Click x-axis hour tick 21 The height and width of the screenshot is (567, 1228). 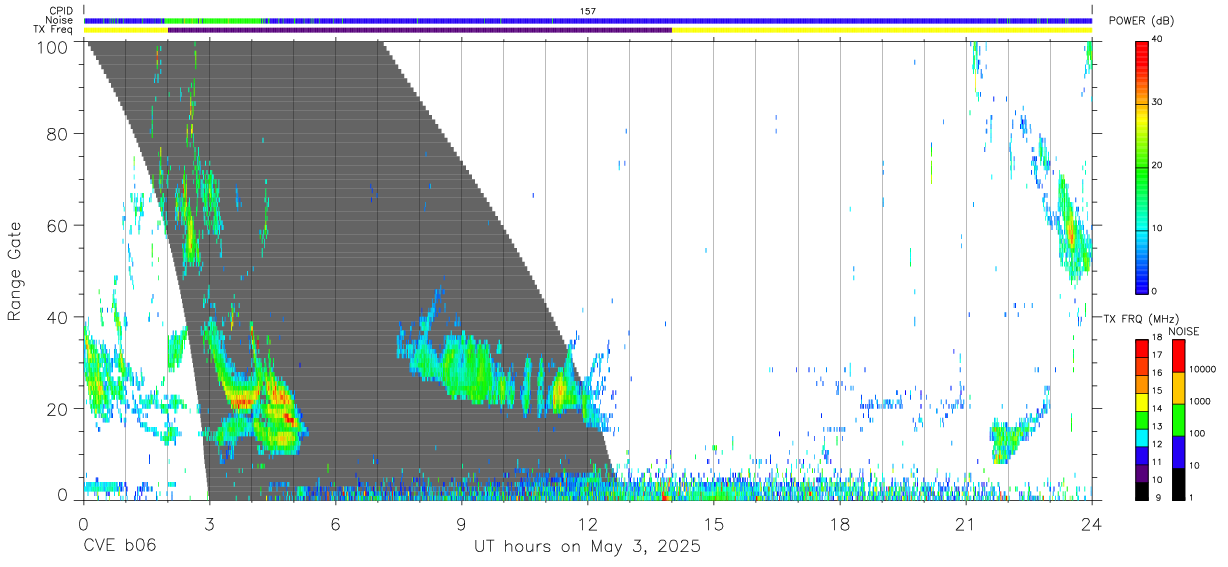click(966, 523)
